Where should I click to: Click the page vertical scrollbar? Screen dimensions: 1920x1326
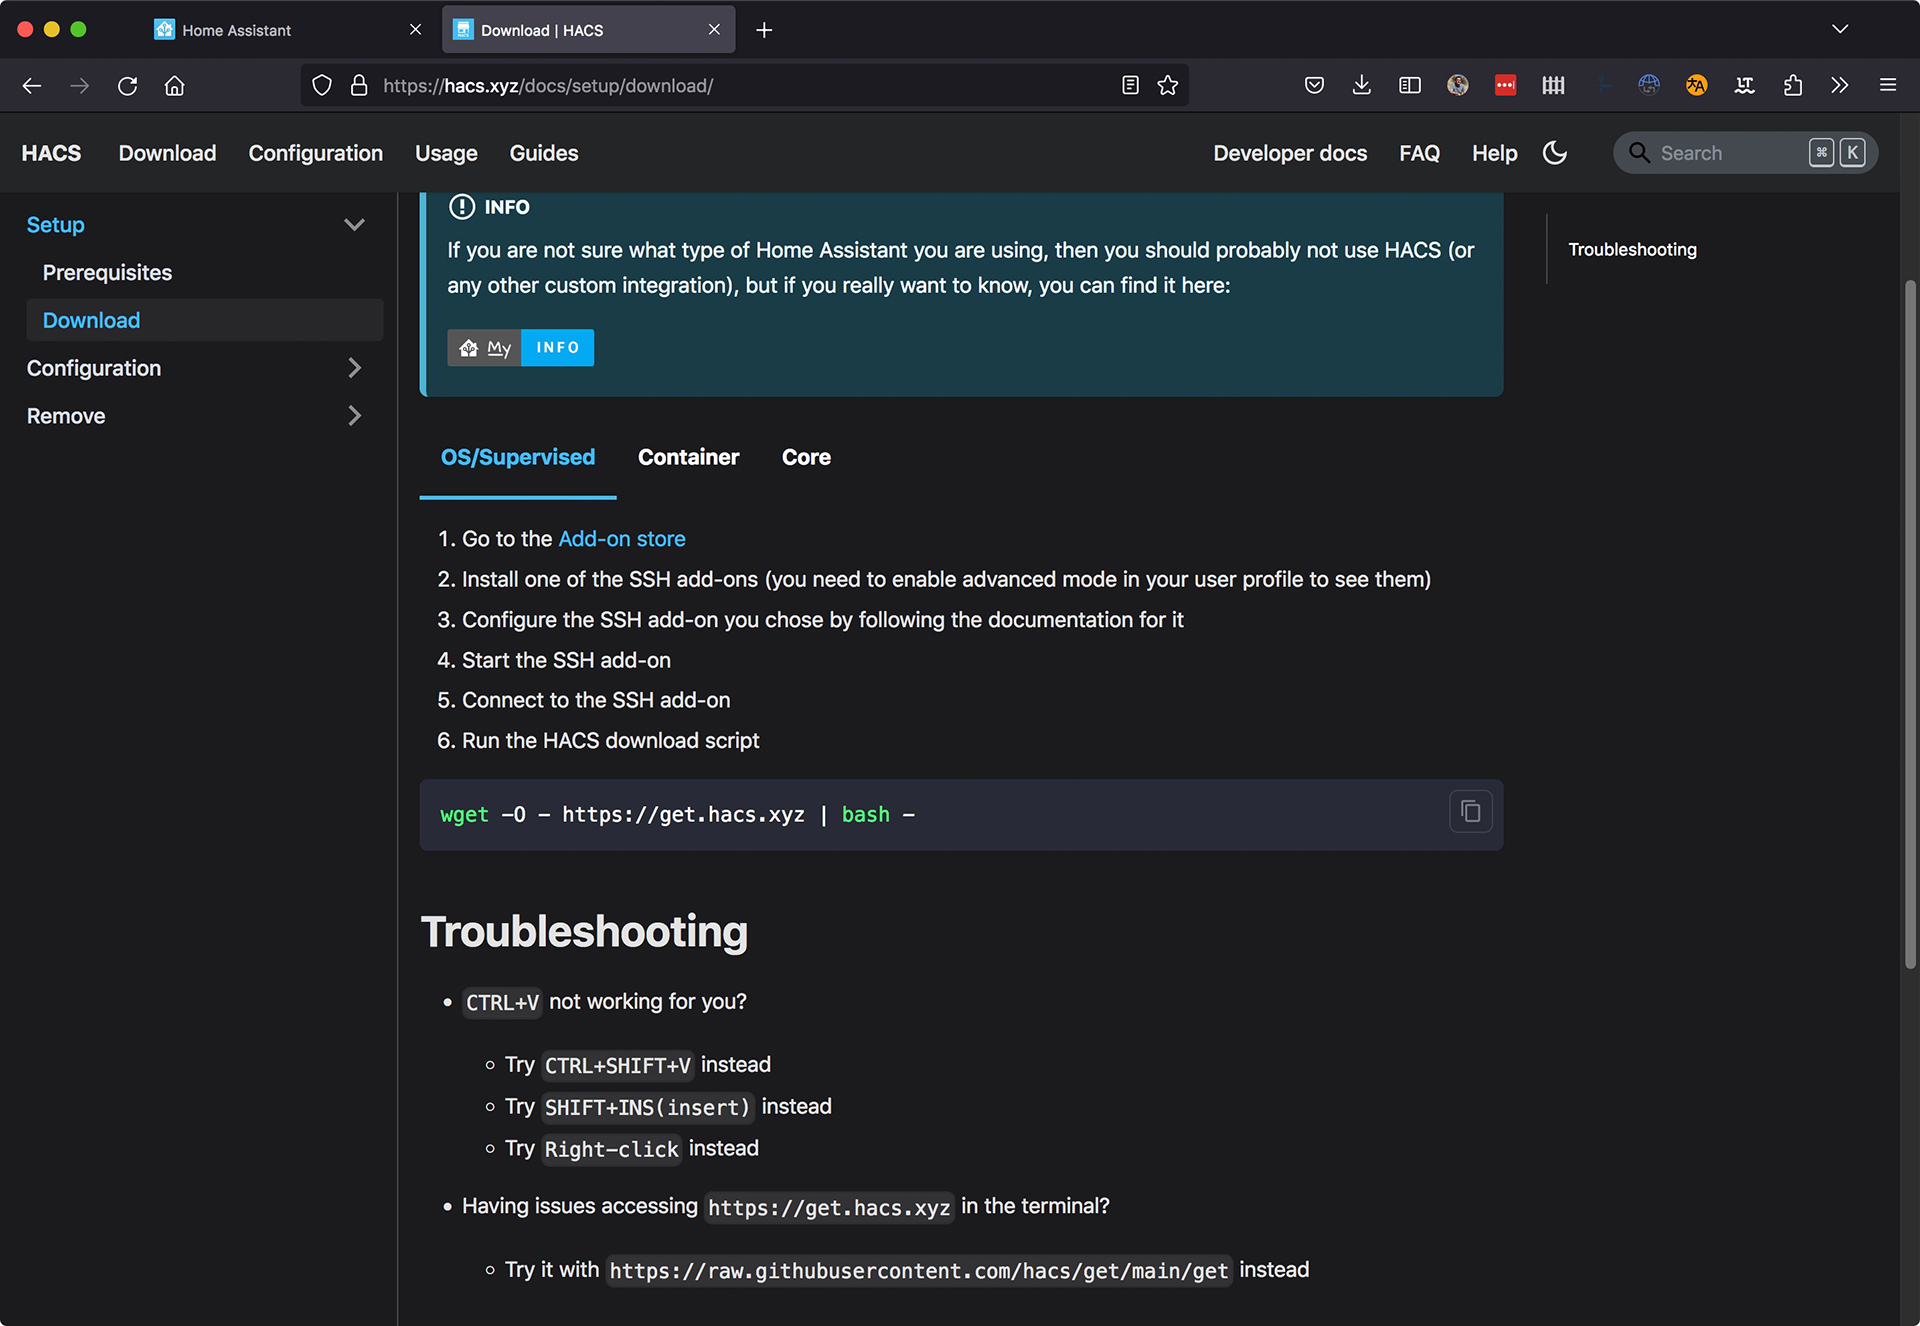click(1910, 625)
